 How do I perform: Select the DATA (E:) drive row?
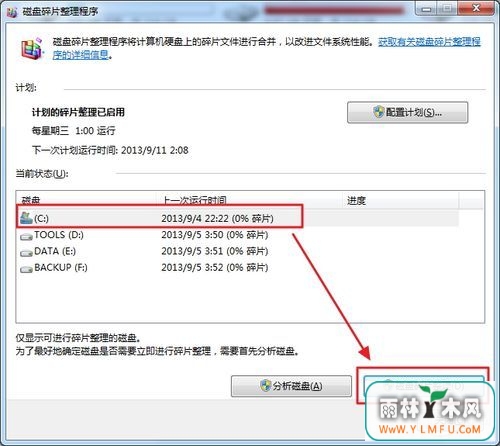[238, 251]
